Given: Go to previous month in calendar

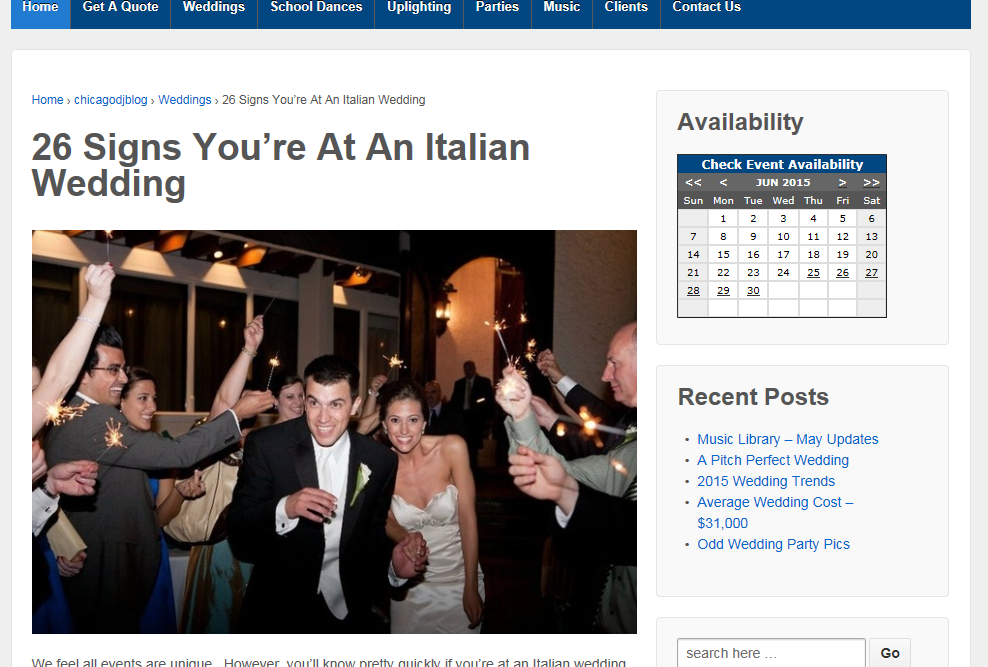Looking at the screenshot, I should 723,183.
